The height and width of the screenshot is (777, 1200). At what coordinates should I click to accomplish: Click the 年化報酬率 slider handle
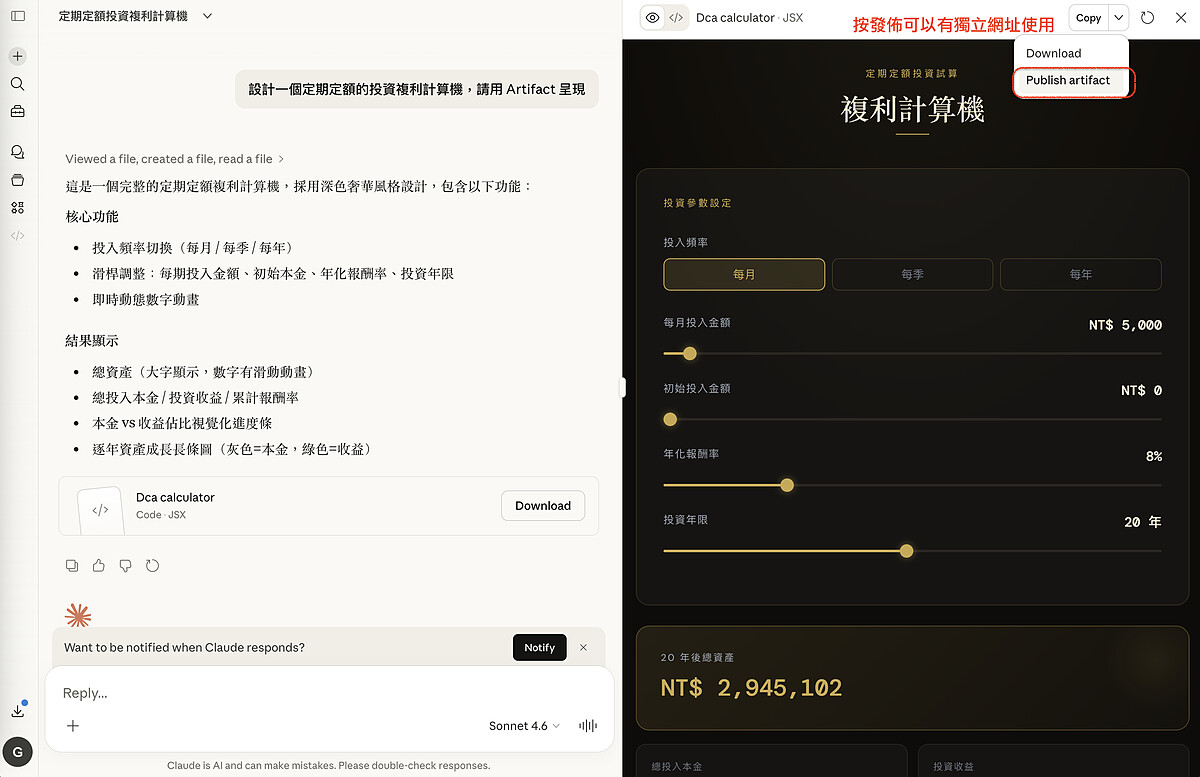[x=787, y=485]
